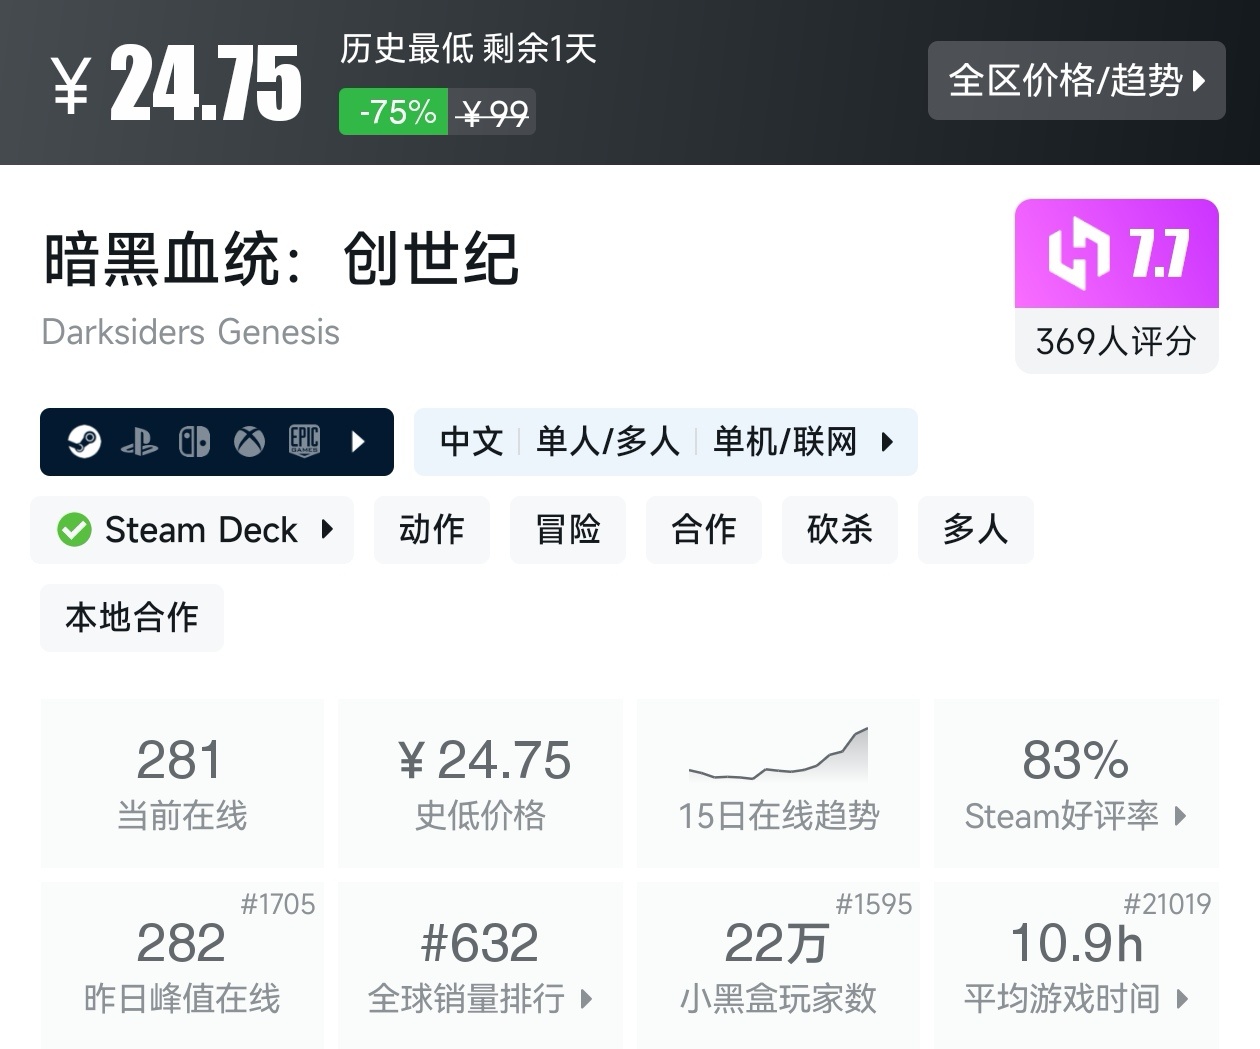Click the PlayStation platform icon
Viewport: 1260px width, 1049px height.
139,441
